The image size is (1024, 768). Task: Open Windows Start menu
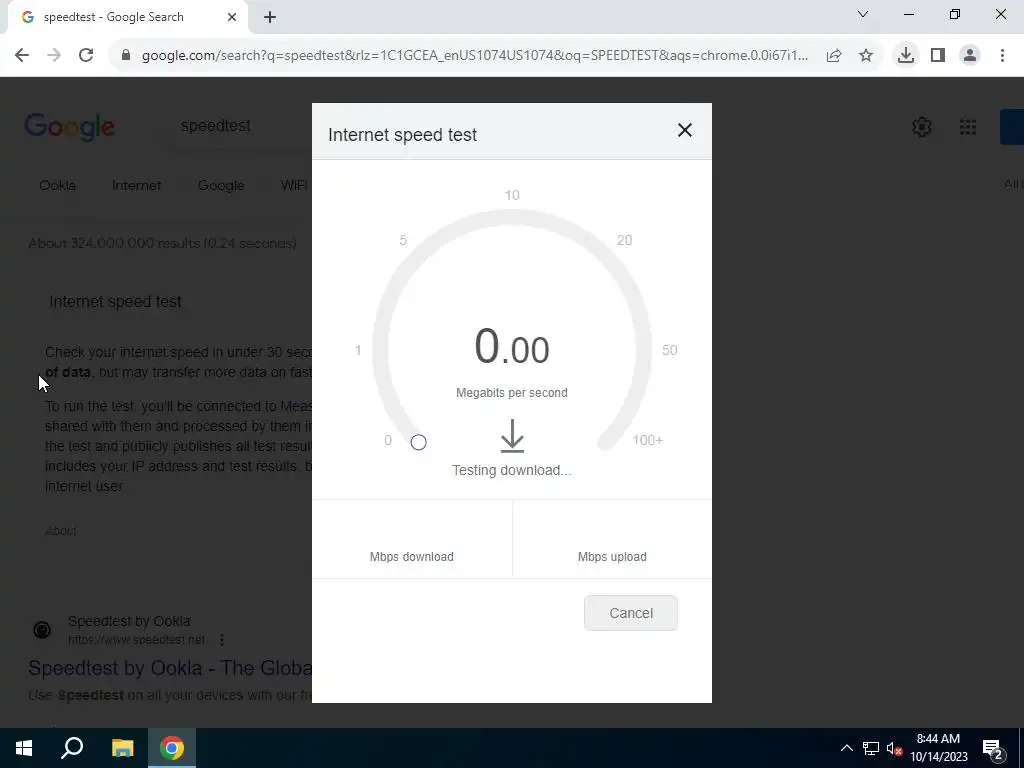[x=24, y=748]
